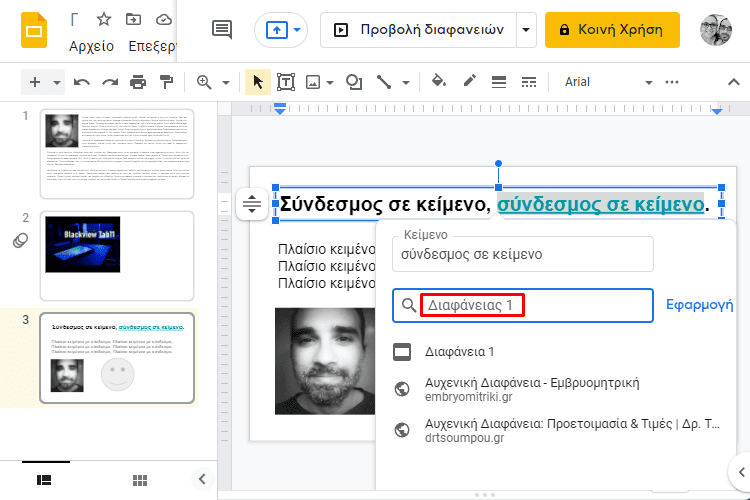The height and width of the screenshot is (500, 750).
Task: Open the Google Slides home logo
Action: tap(34, 31)
